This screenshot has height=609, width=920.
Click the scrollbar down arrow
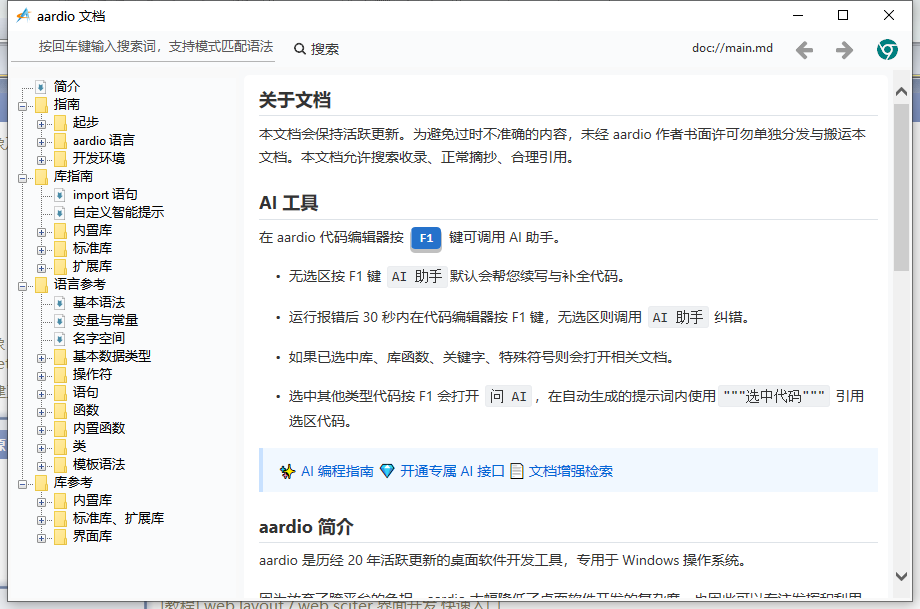[x=901, y=577]
